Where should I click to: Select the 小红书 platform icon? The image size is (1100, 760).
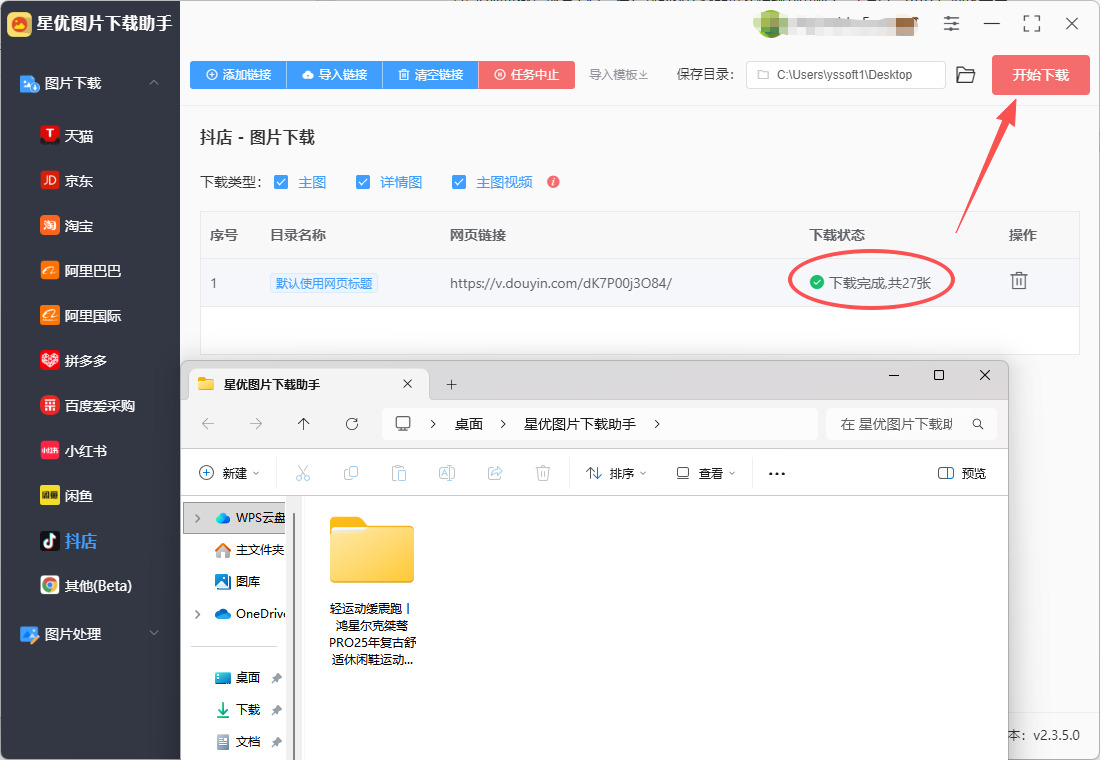click(x=49, y=451)
